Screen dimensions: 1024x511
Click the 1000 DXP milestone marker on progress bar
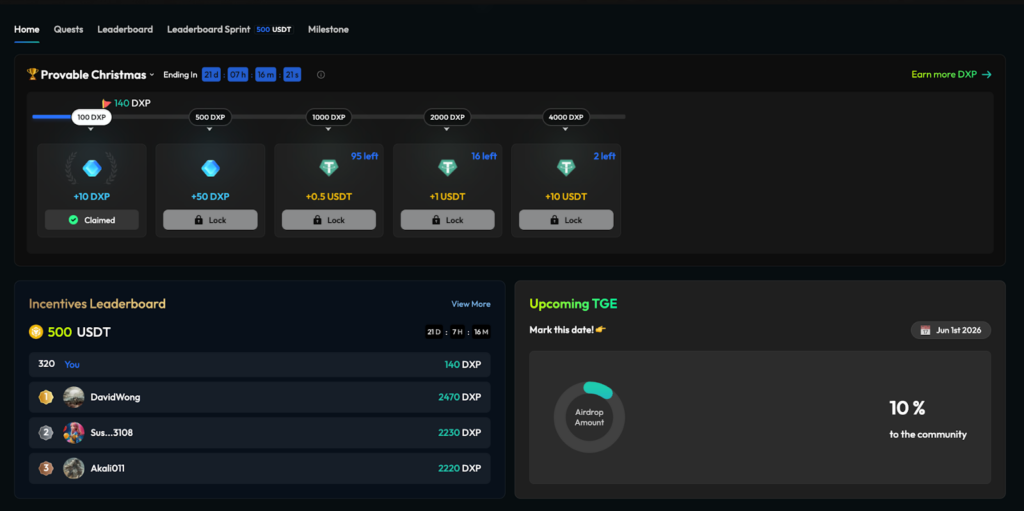click(329, 117)
